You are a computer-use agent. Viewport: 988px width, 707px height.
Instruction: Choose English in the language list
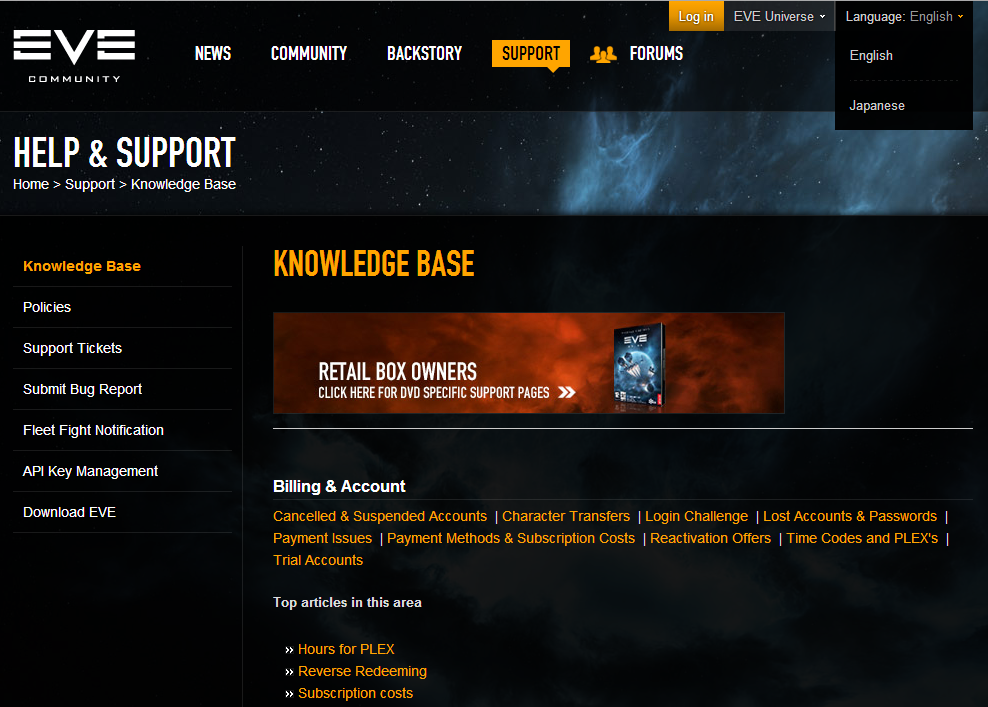click(x=871, y=55)
